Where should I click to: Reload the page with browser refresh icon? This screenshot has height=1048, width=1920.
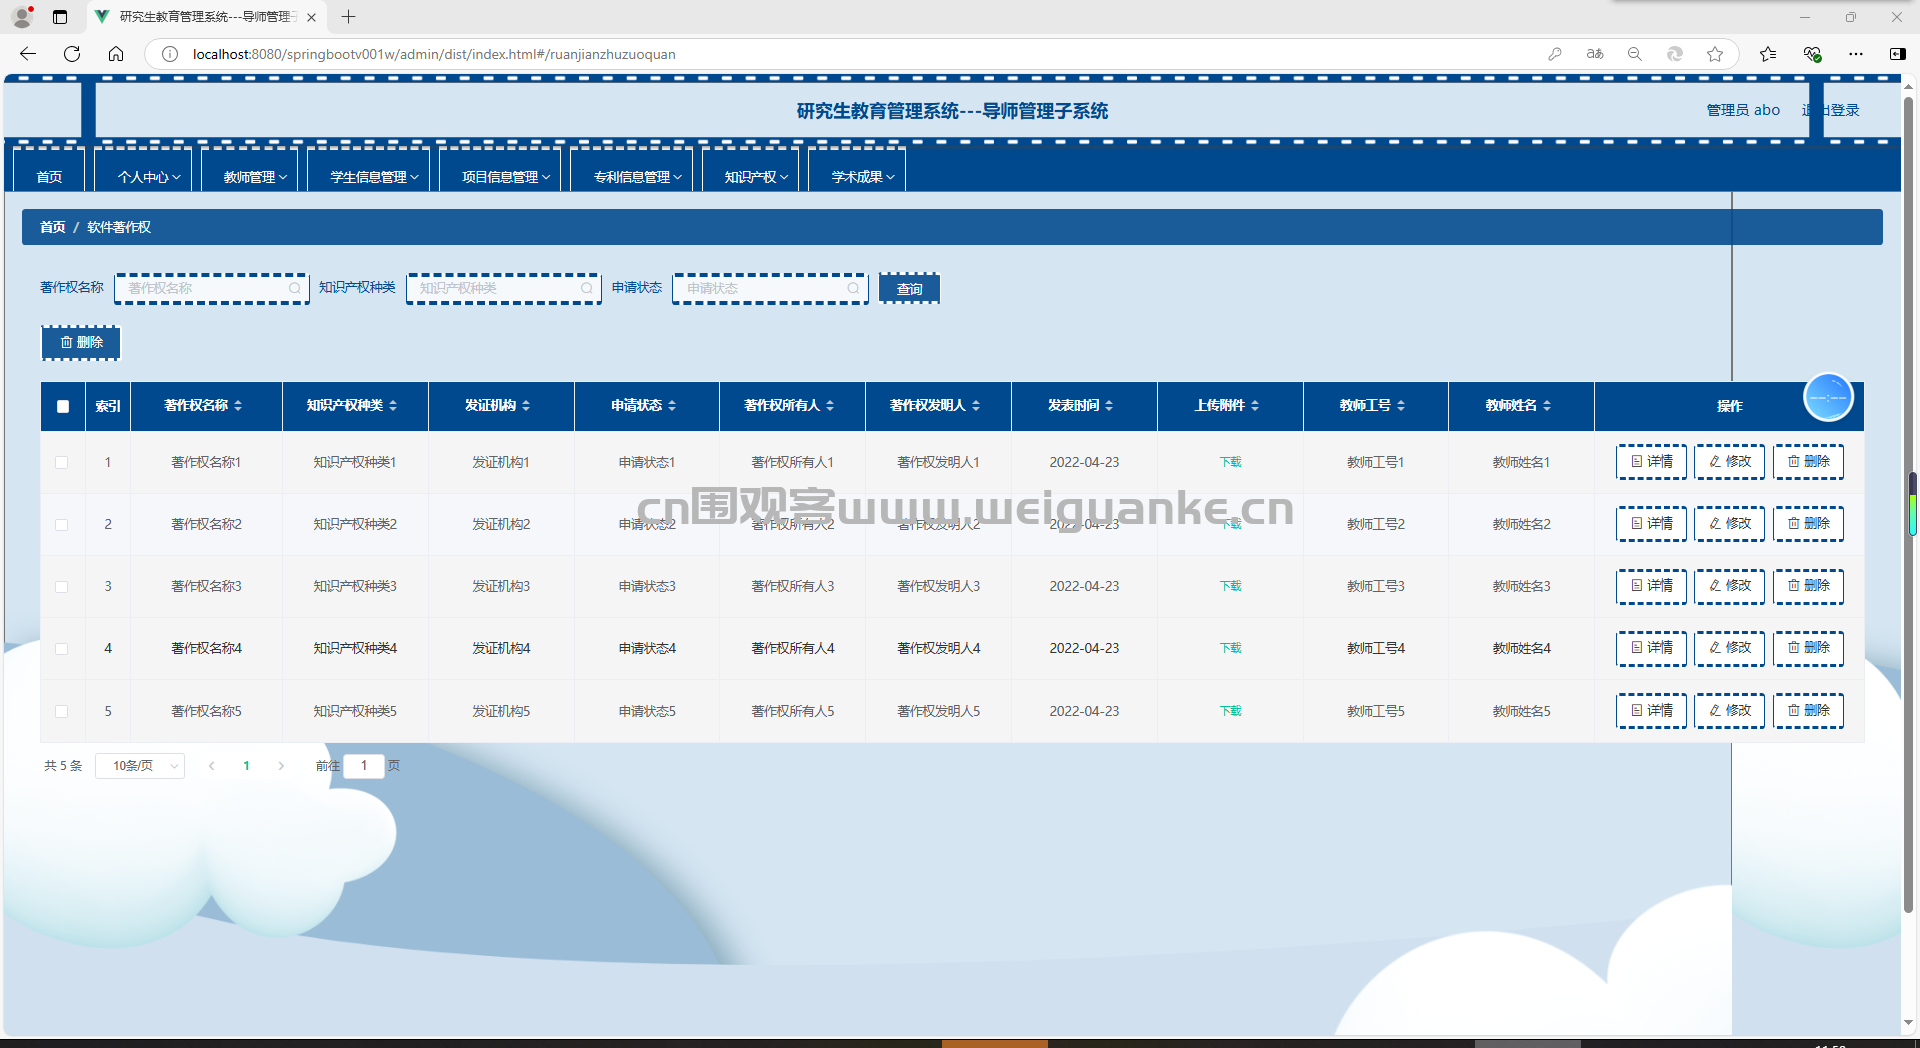point(72,54)
